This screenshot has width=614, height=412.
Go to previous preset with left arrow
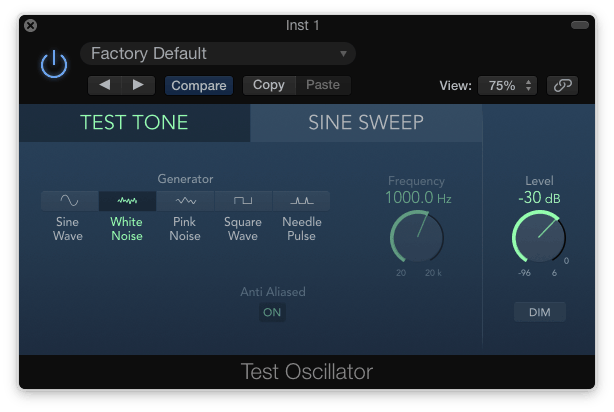click(x=105, y=85)
